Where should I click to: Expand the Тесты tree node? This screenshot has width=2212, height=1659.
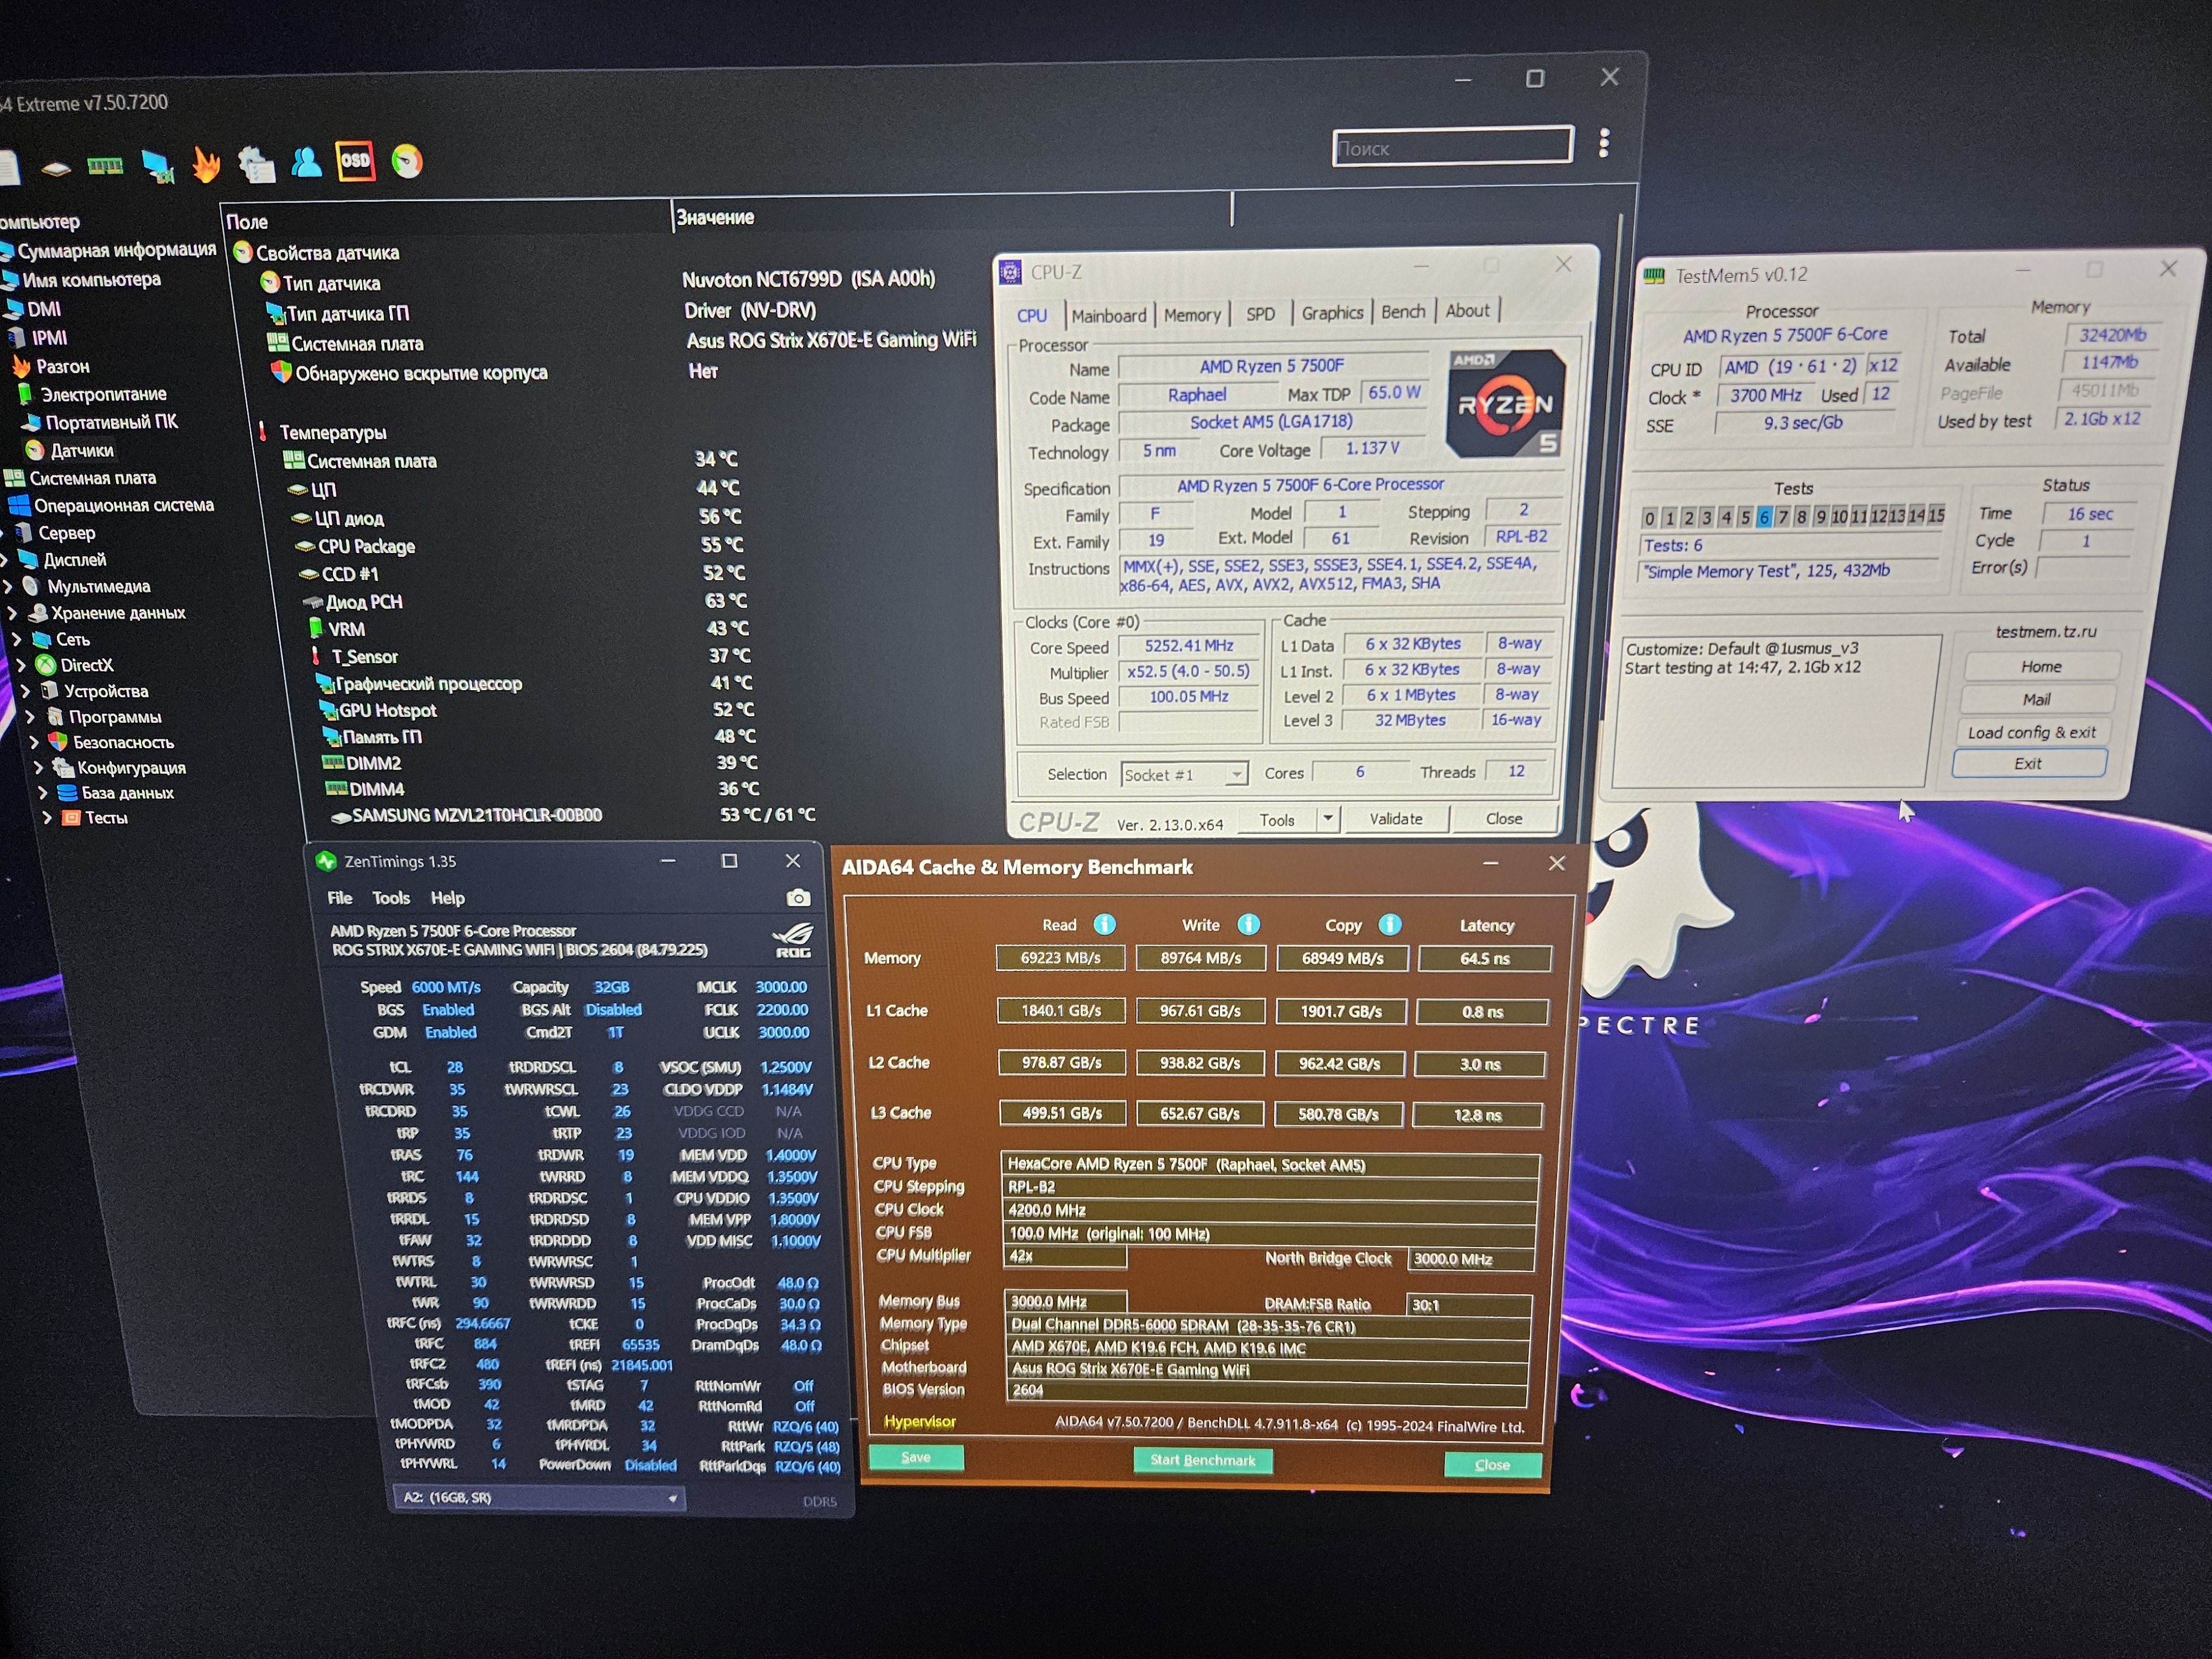click(x=47, y=818)
